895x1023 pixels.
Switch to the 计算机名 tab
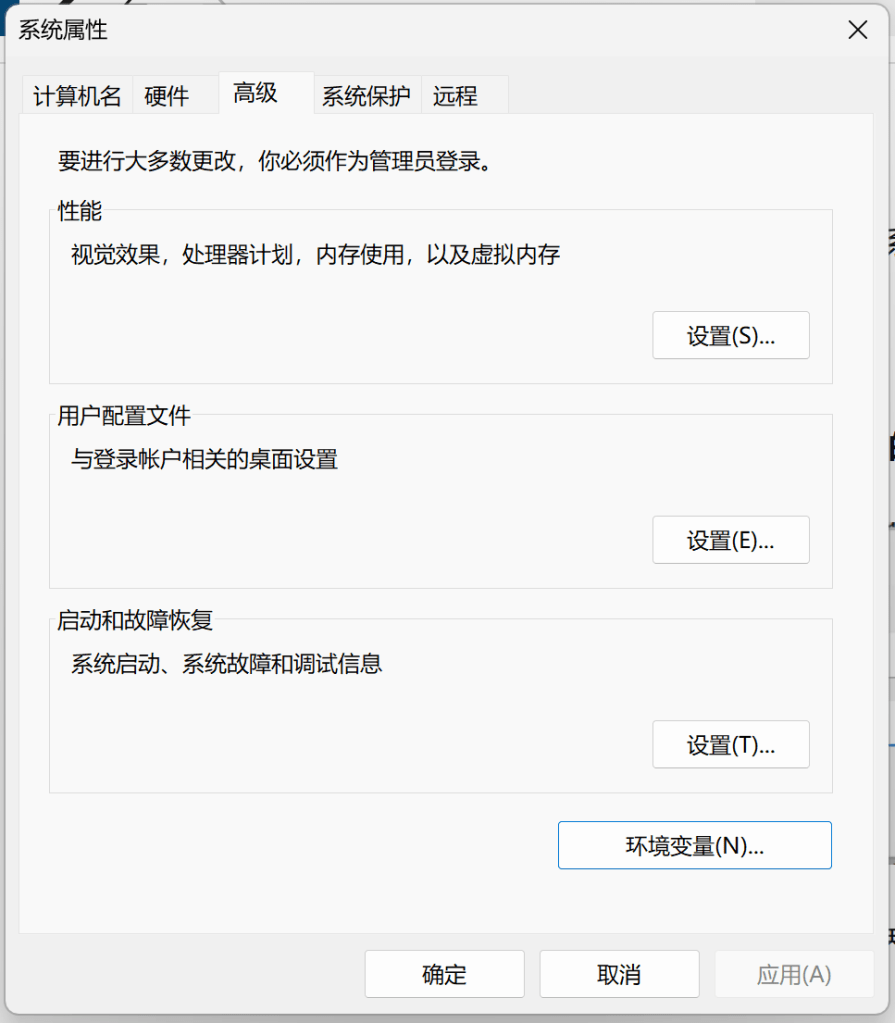[x=77, y=96]
